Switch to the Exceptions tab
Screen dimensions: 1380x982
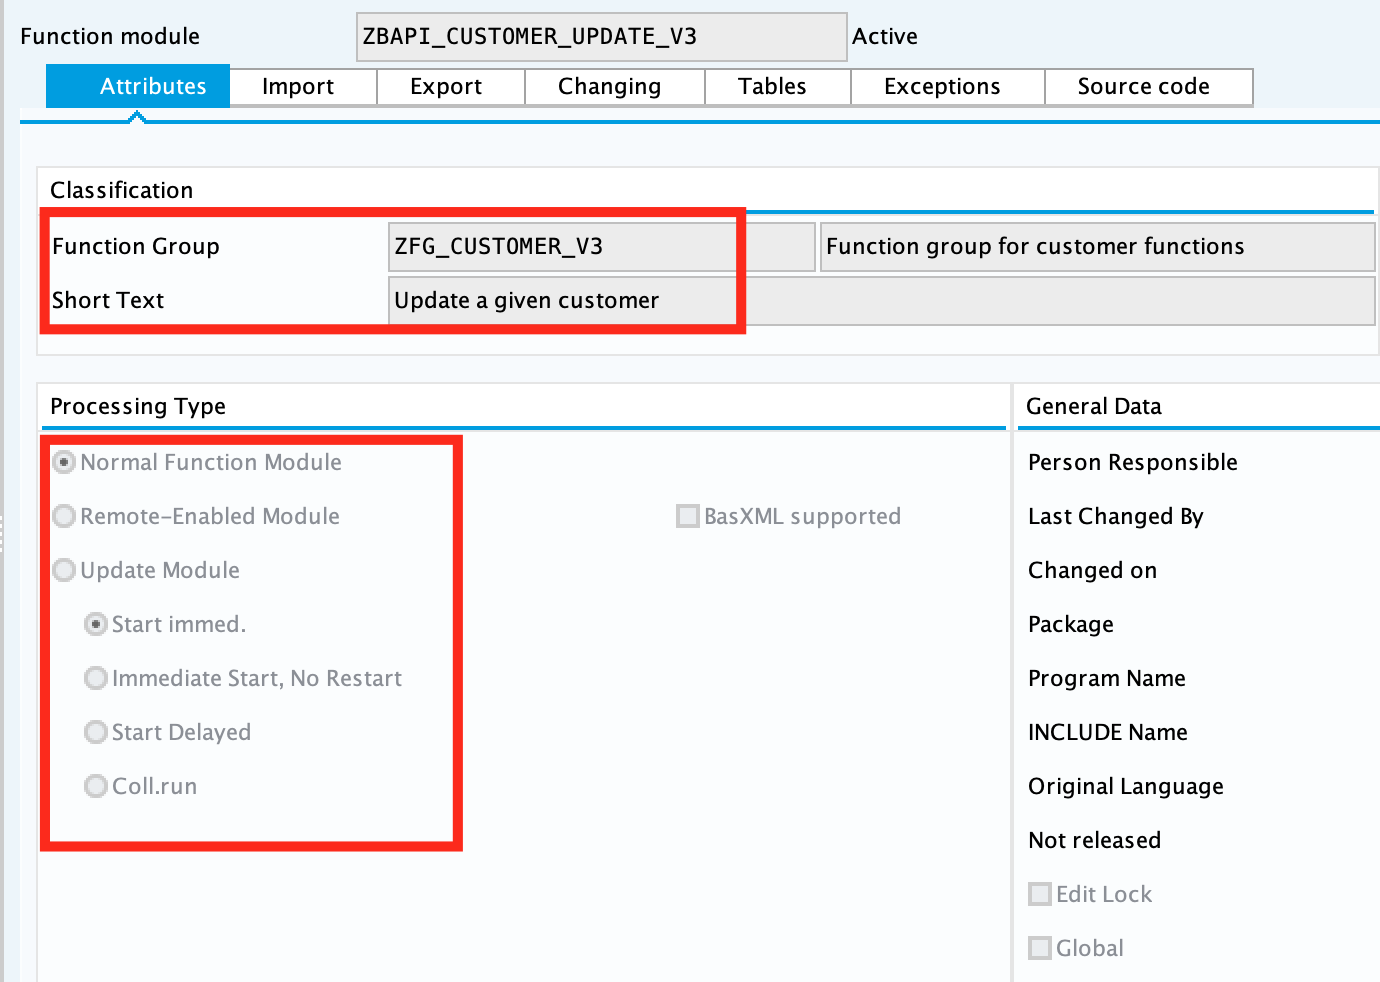[948, 87]
